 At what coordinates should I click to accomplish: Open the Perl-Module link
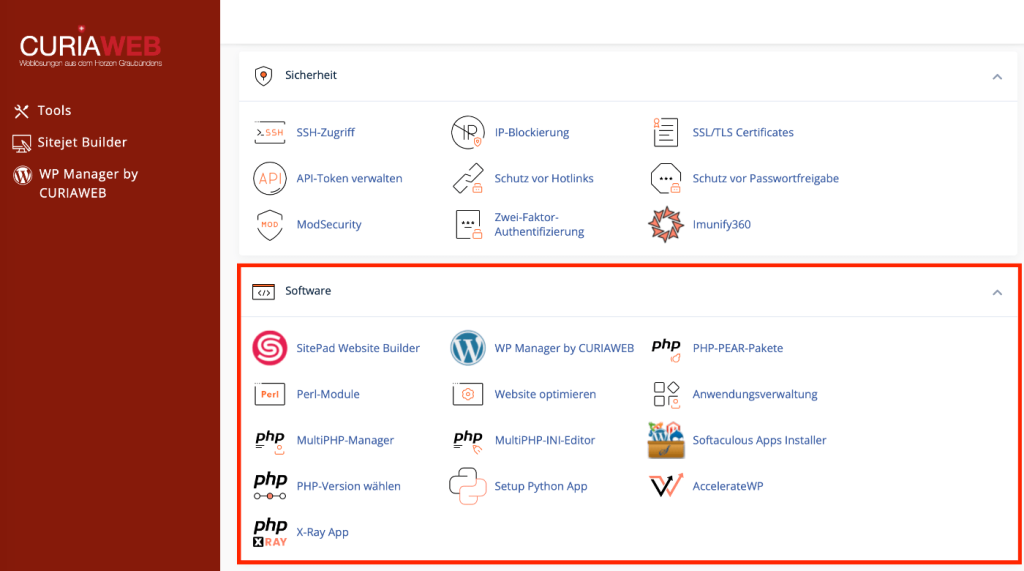(x=328, y=395)
